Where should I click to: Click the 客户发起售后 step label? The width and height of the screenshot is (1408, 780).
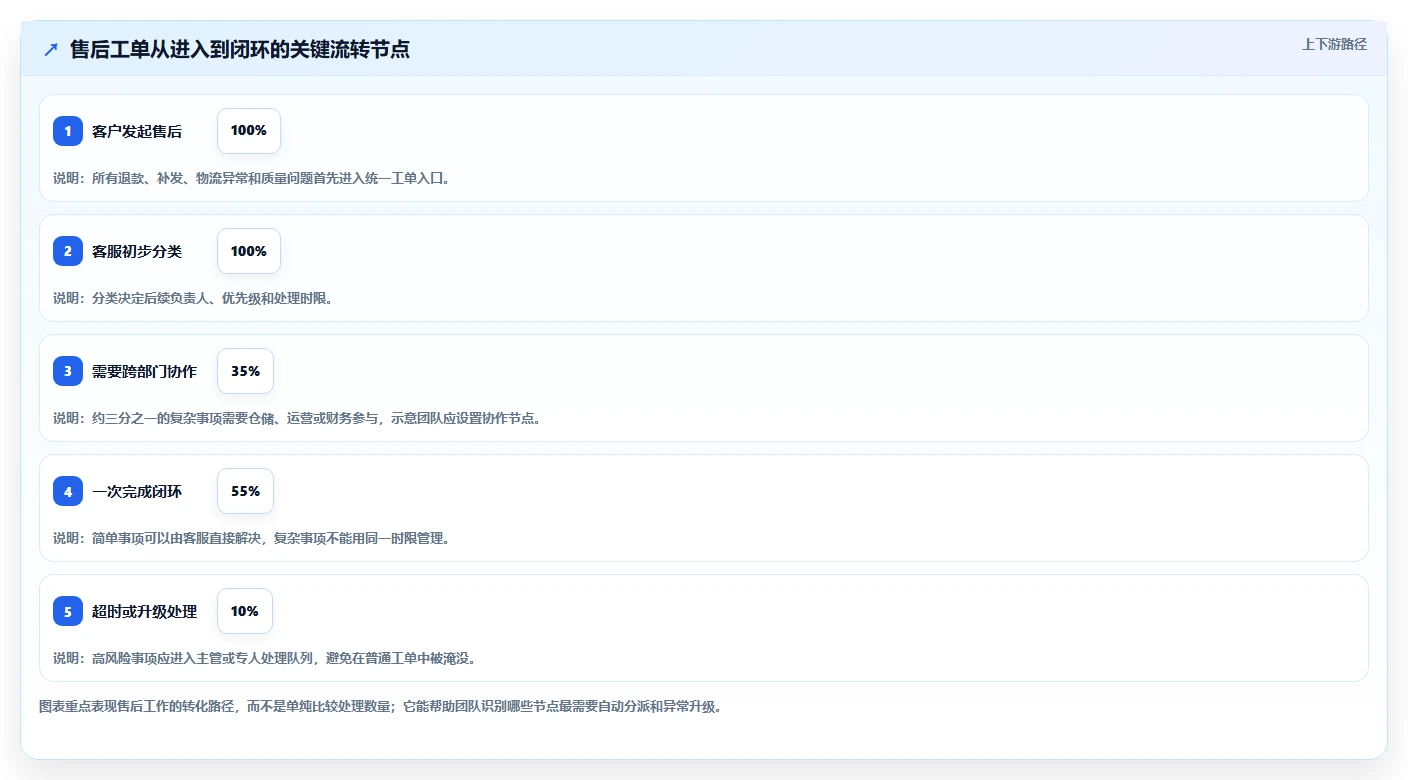coord(137,131)
